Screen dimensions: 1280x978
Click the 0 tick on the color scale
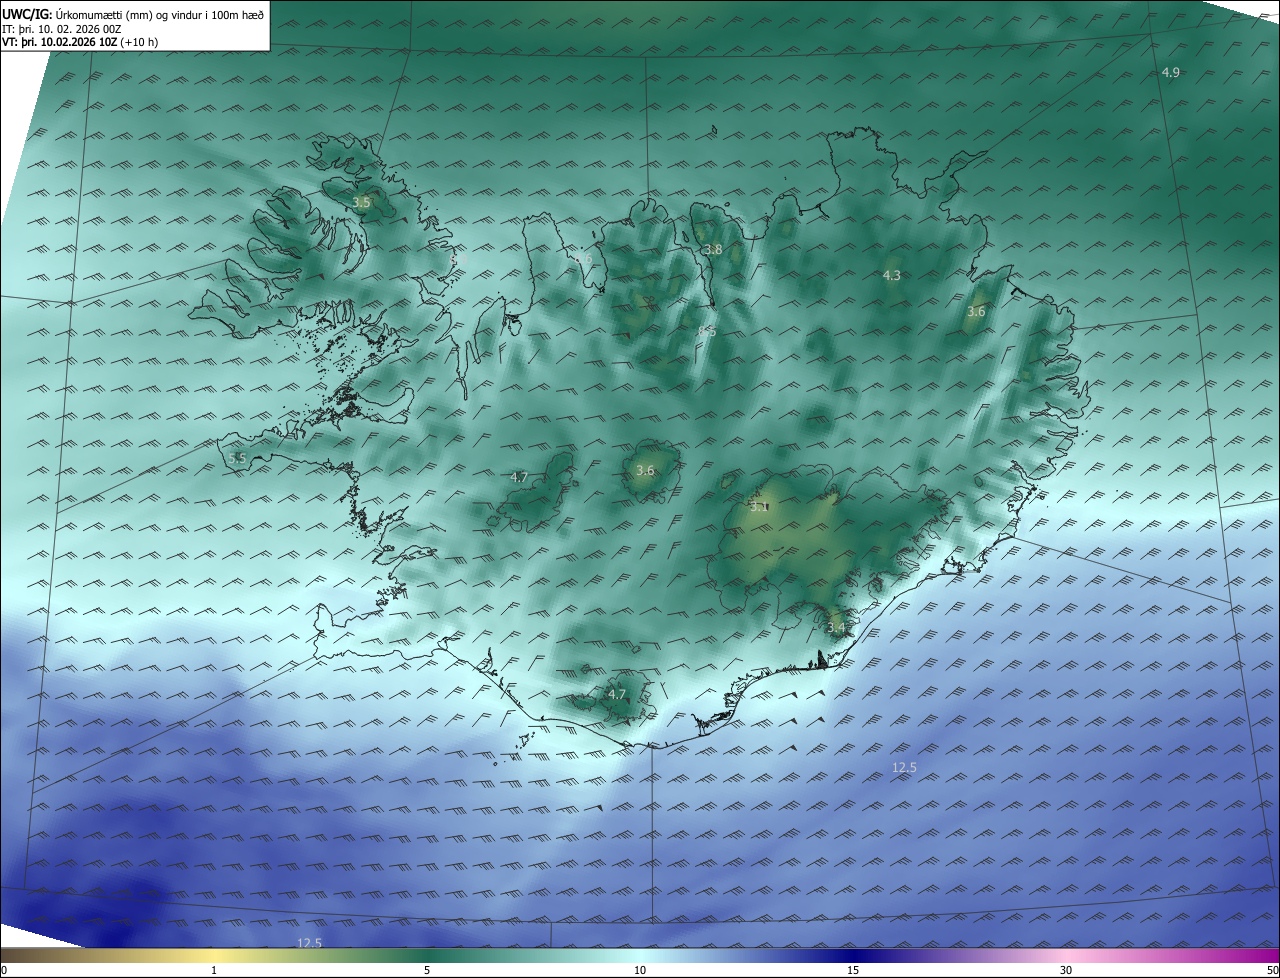[x=4, y=970]
